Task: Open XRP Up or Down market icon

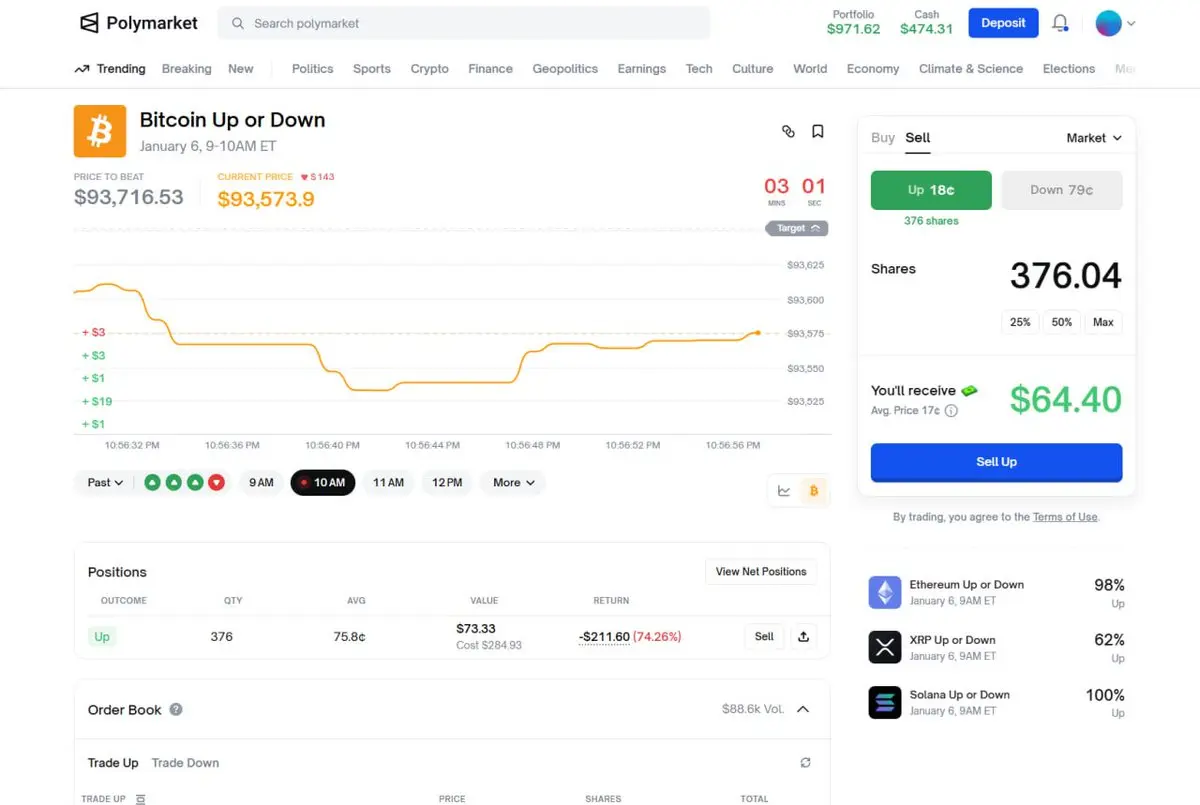Action: click(x=885, y=647)
